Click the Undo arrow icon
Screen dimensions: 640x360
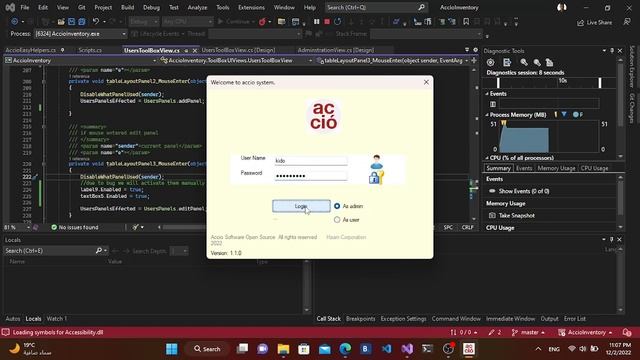pyautogui.click(x=96, y=21)
